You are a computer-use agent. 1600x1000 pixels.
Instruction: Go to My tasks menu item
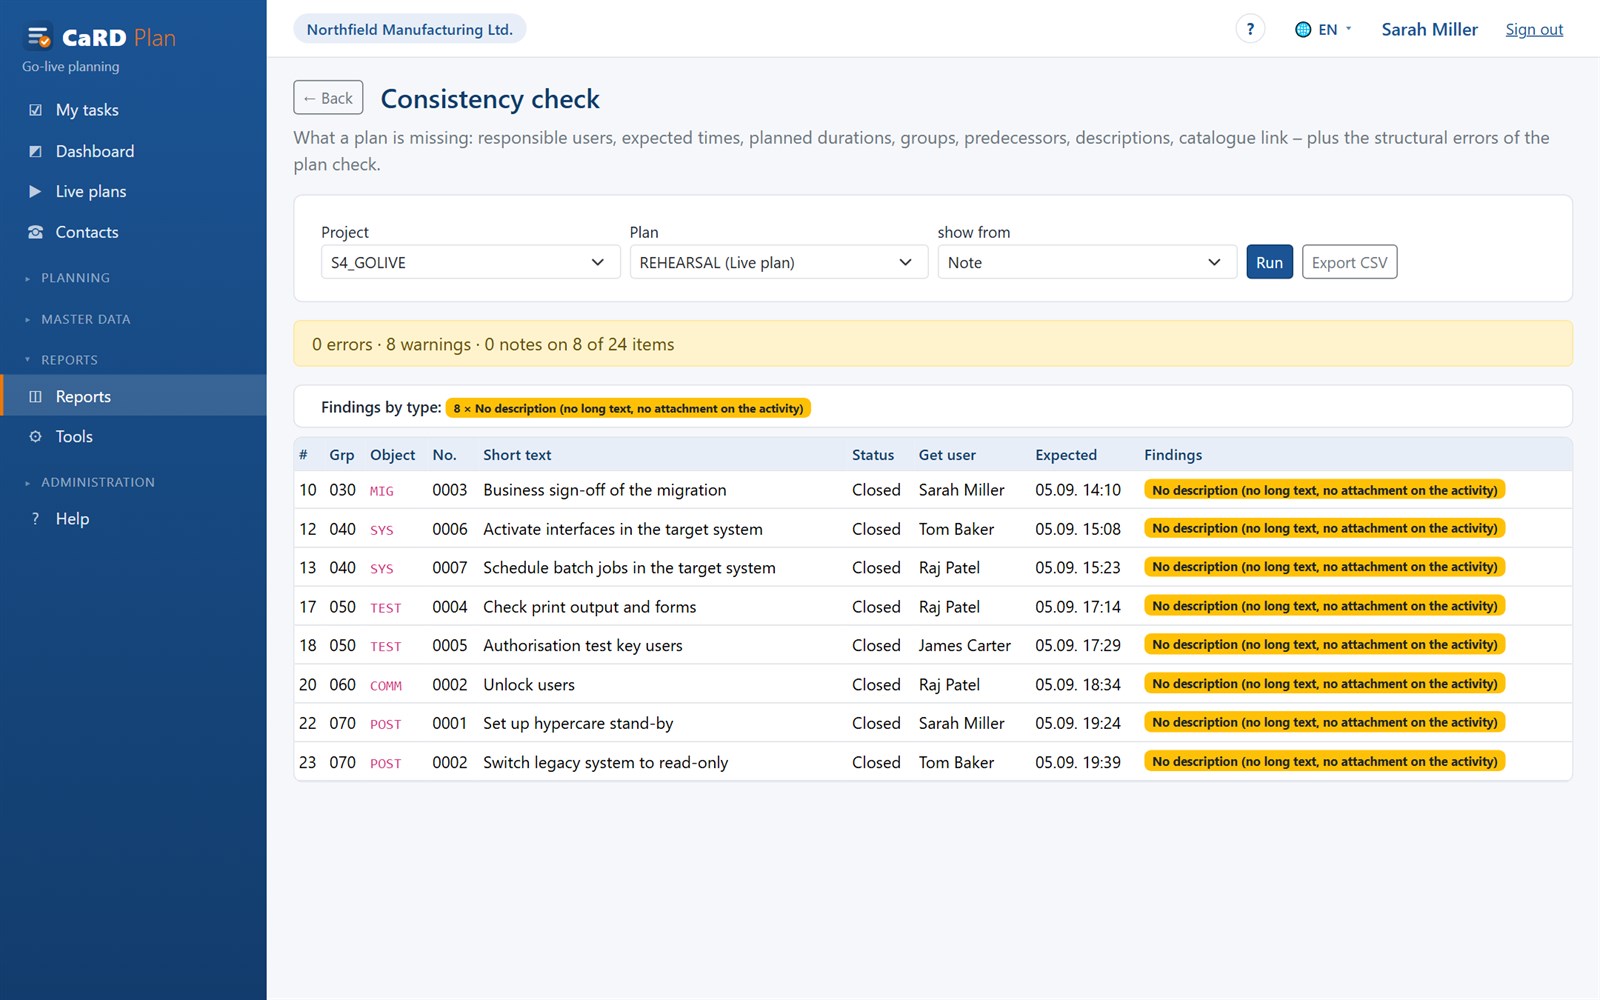click(x=133, y=110)
